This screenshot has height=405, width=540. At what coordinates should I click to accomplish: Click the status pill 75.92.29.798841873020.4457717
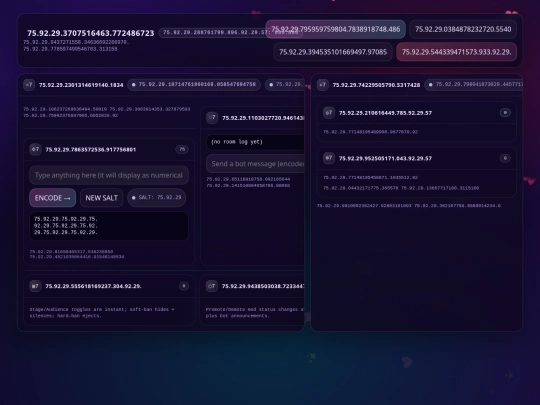(474, 85)
